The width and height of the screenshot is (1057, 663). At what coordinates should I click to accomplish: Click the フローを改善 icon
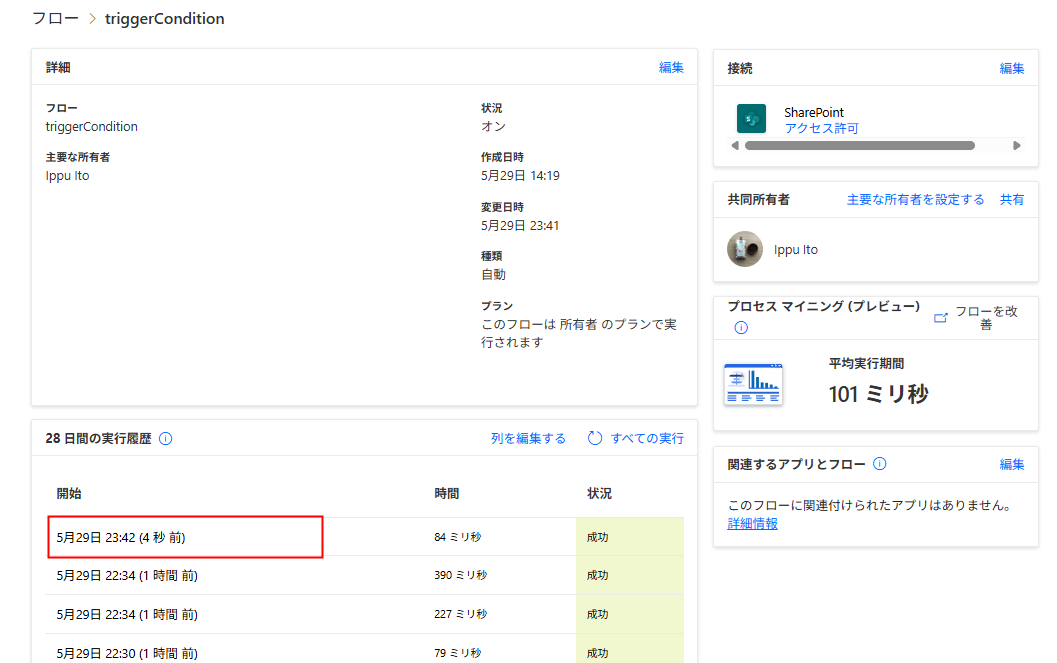[940, 317]
